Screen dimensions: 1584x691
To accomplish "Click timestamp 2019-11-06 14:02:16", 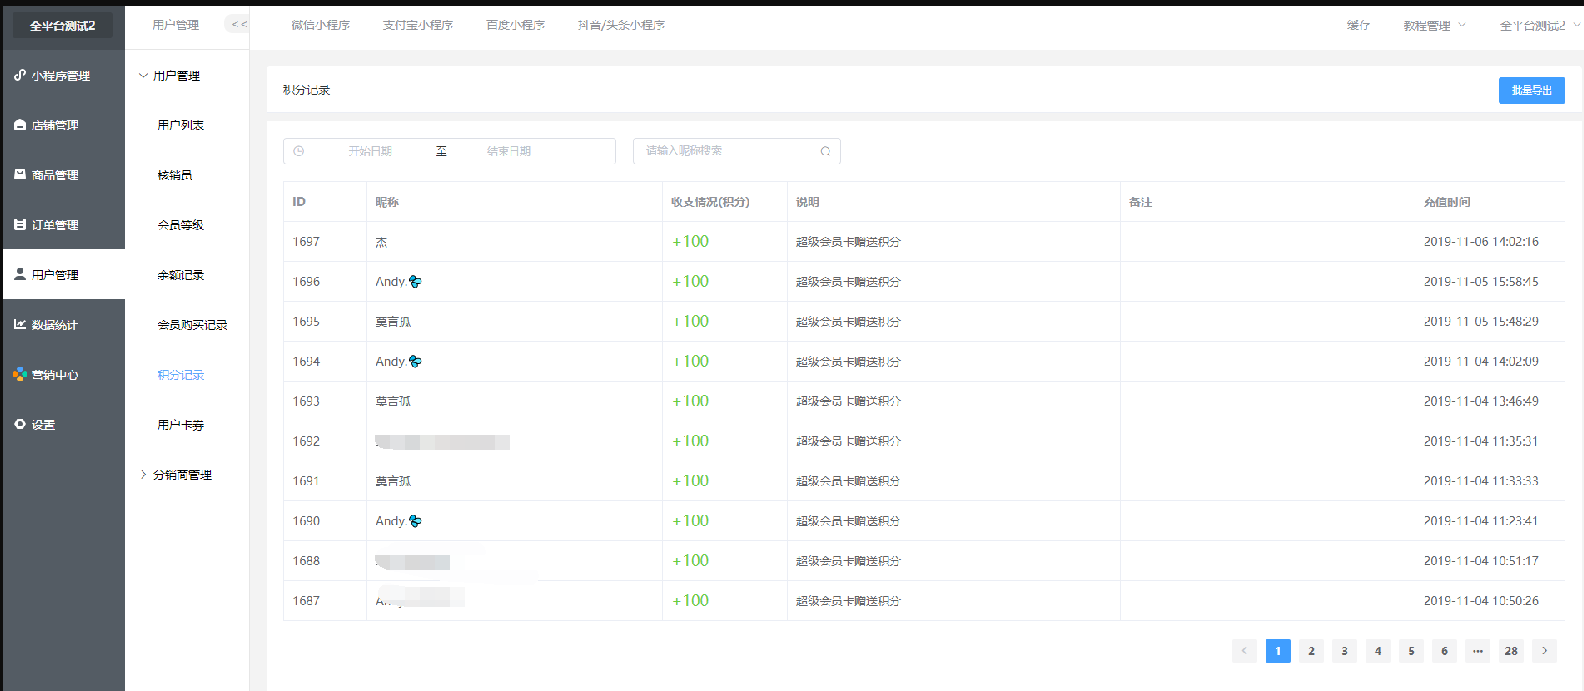I will (1481, 242).
